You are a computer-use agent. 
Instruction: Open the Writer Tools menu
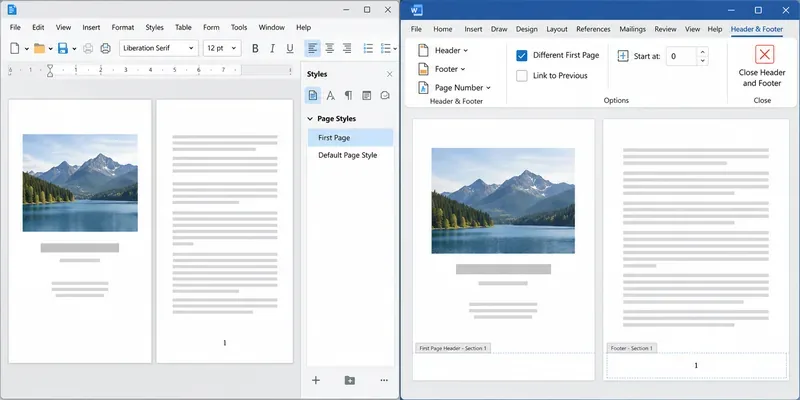pyautogui.click(x=239, y=28)
